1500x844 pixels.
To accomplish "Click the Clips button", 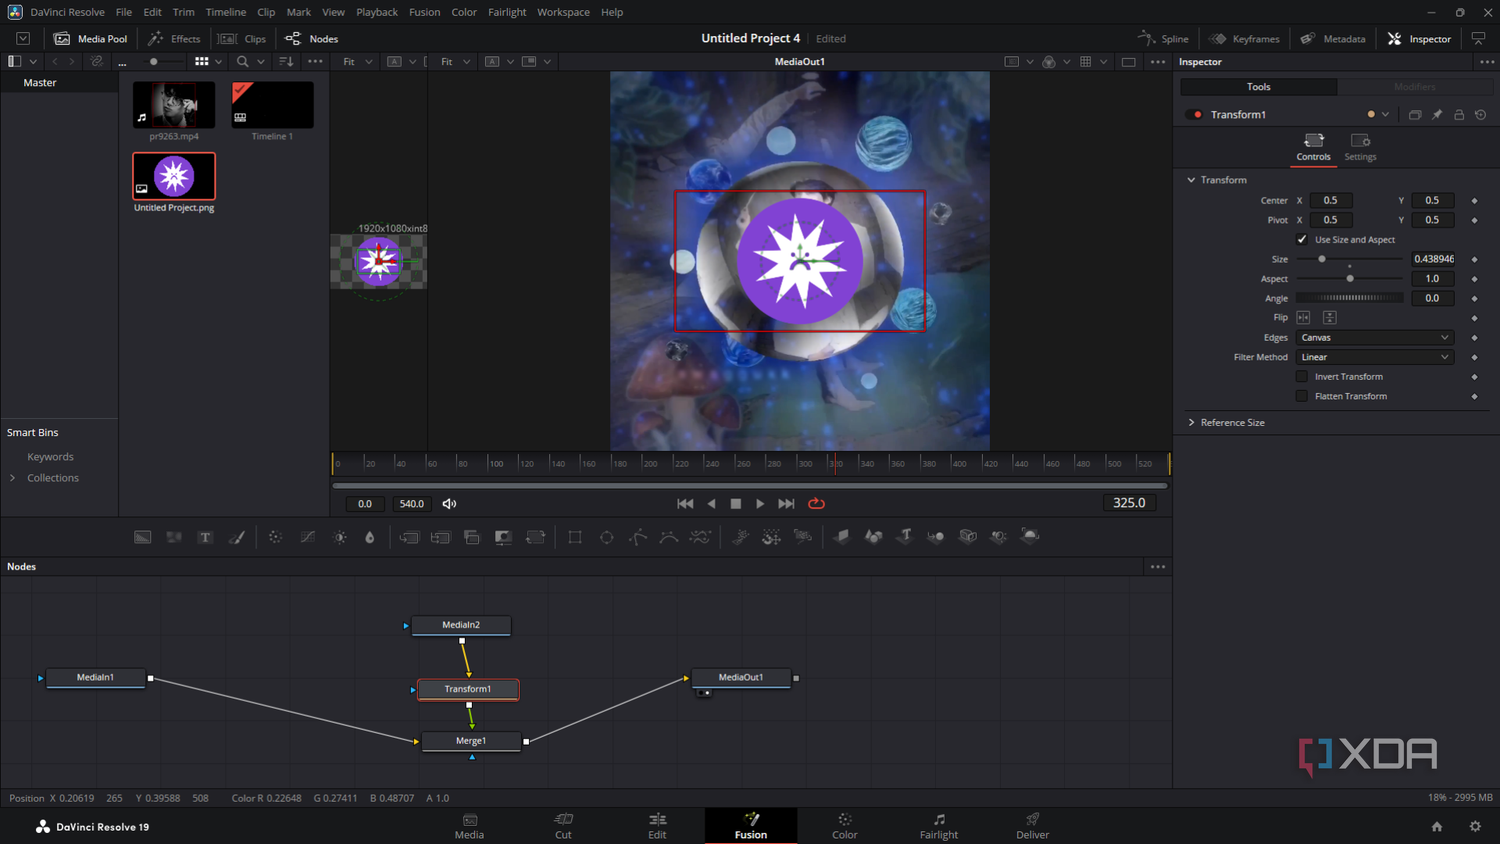I will tap(243, 39).
